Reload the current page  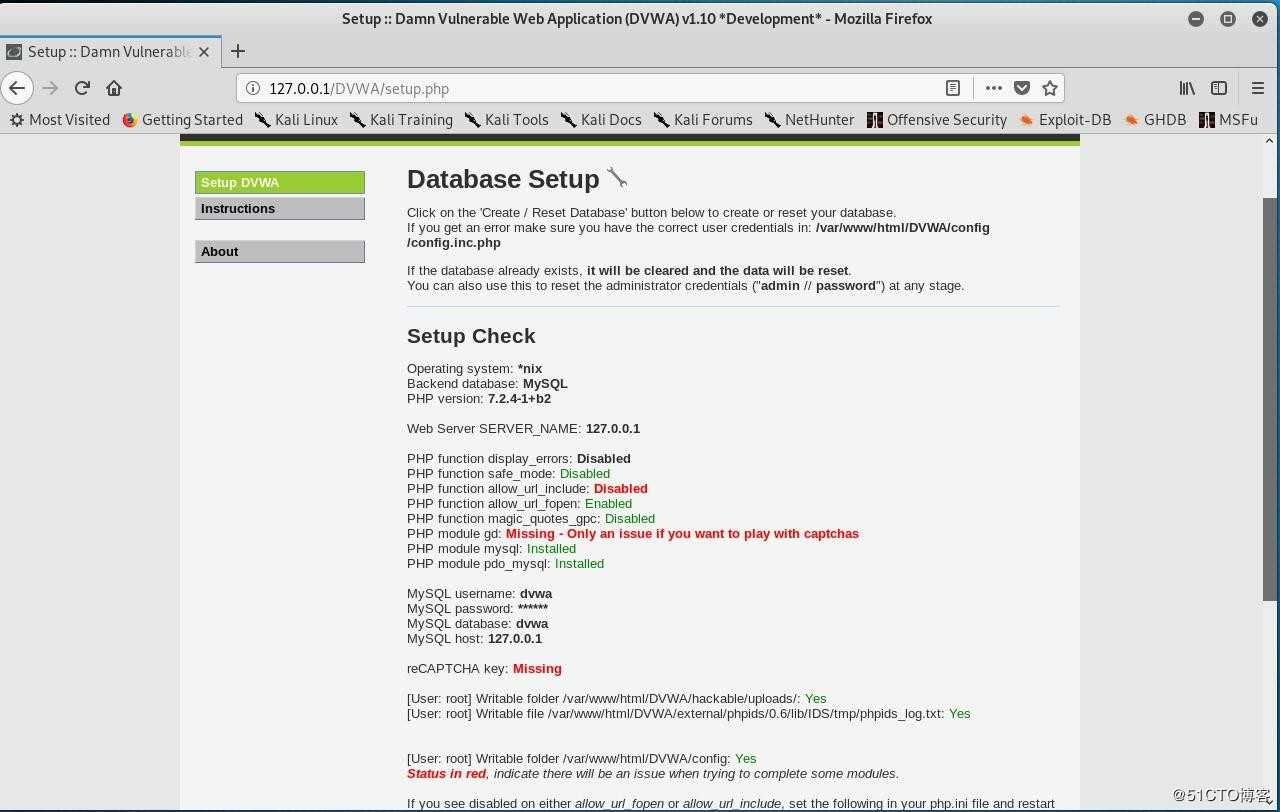tap(82, 88)
